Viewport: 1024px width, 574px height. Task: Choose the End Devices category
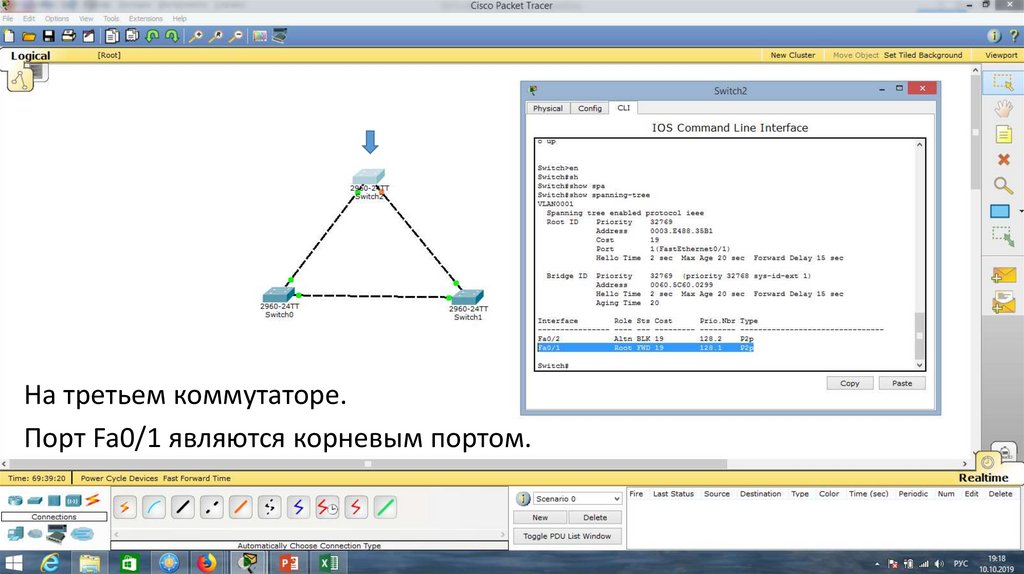pos(14,534)
